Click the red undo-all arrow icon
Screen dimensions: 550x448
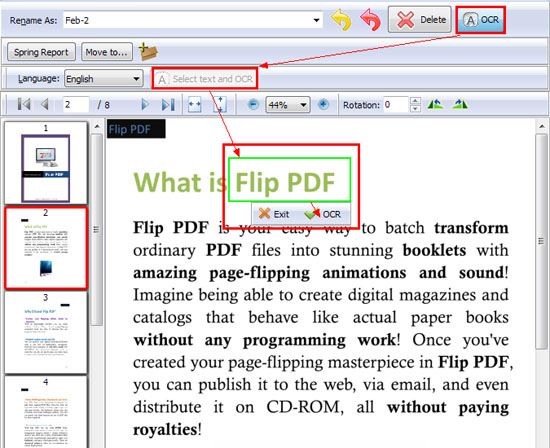point(371,20)
